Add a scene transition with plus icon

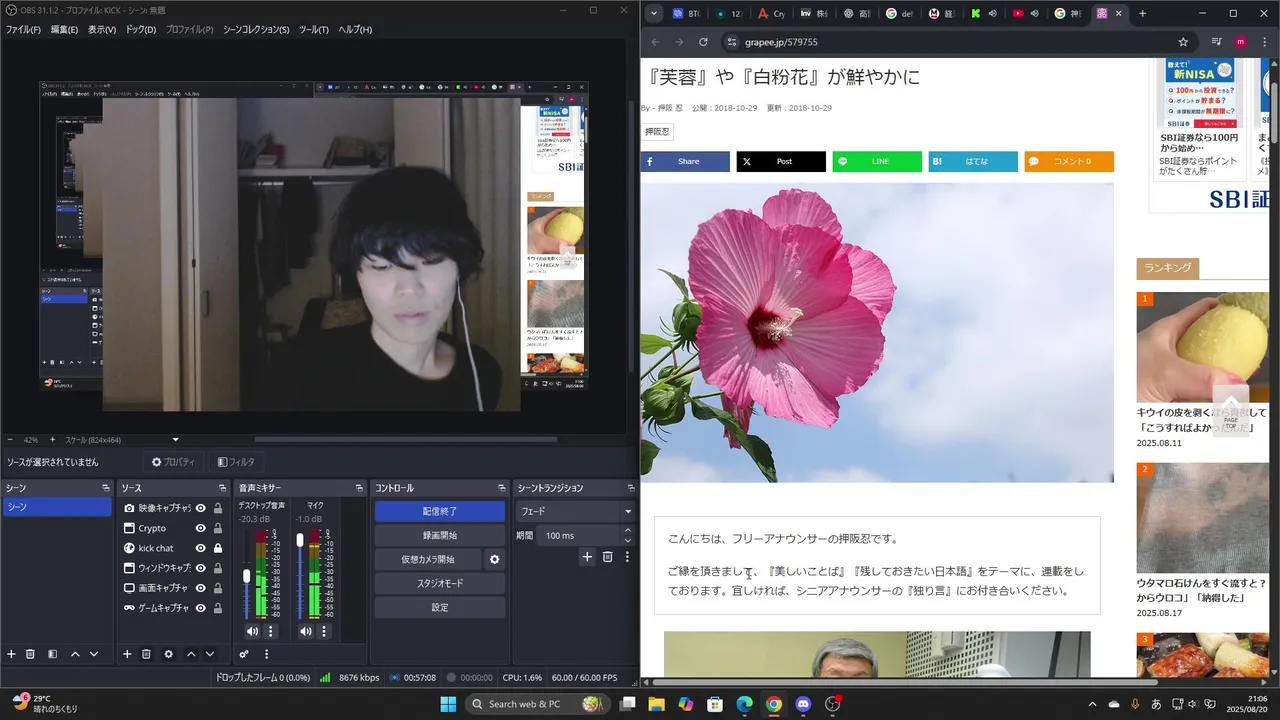tap(587, 557)
